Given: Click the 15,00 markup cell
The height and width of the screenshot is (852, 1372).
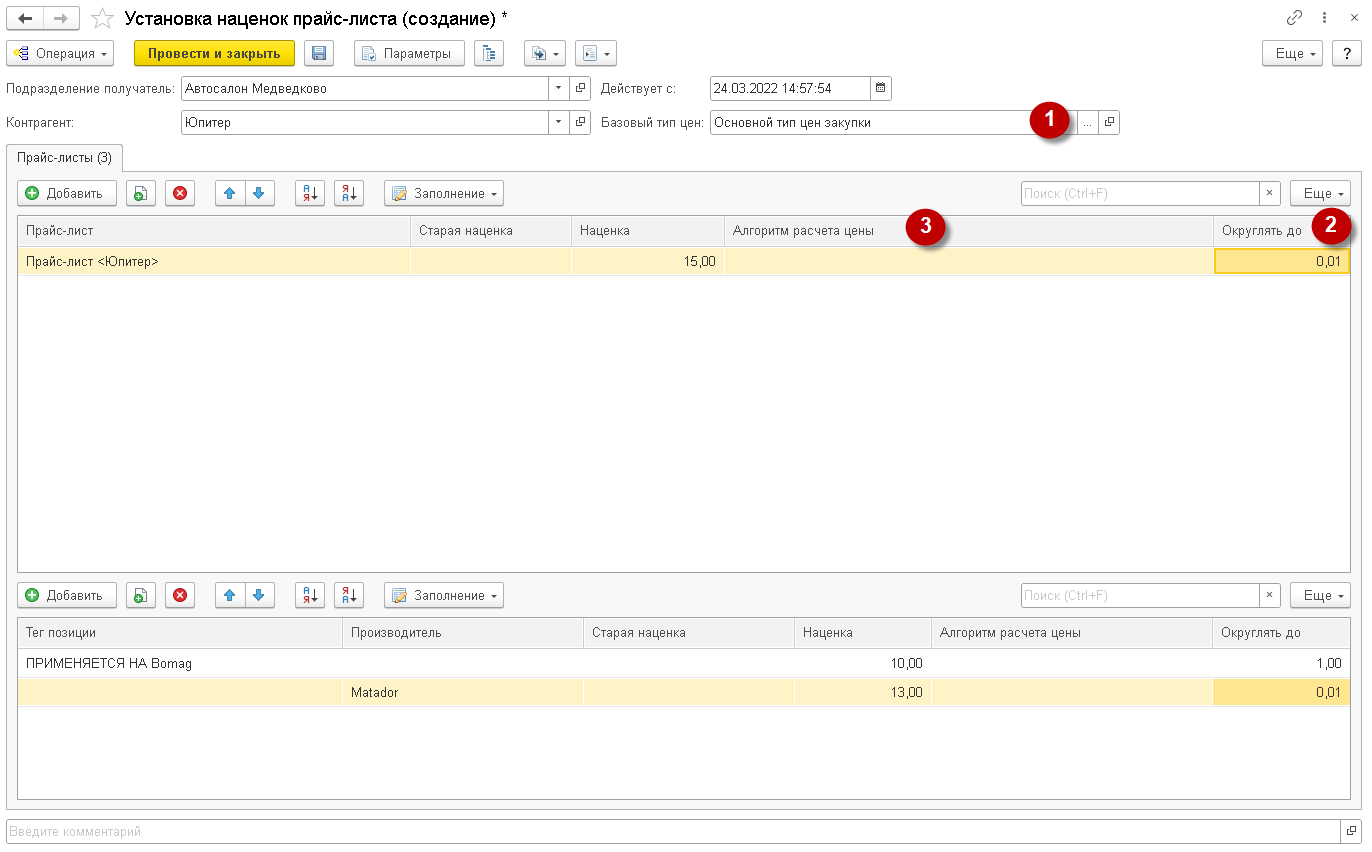Looking at the screenshot, I should pyautogui.click(x=648, y=261).
